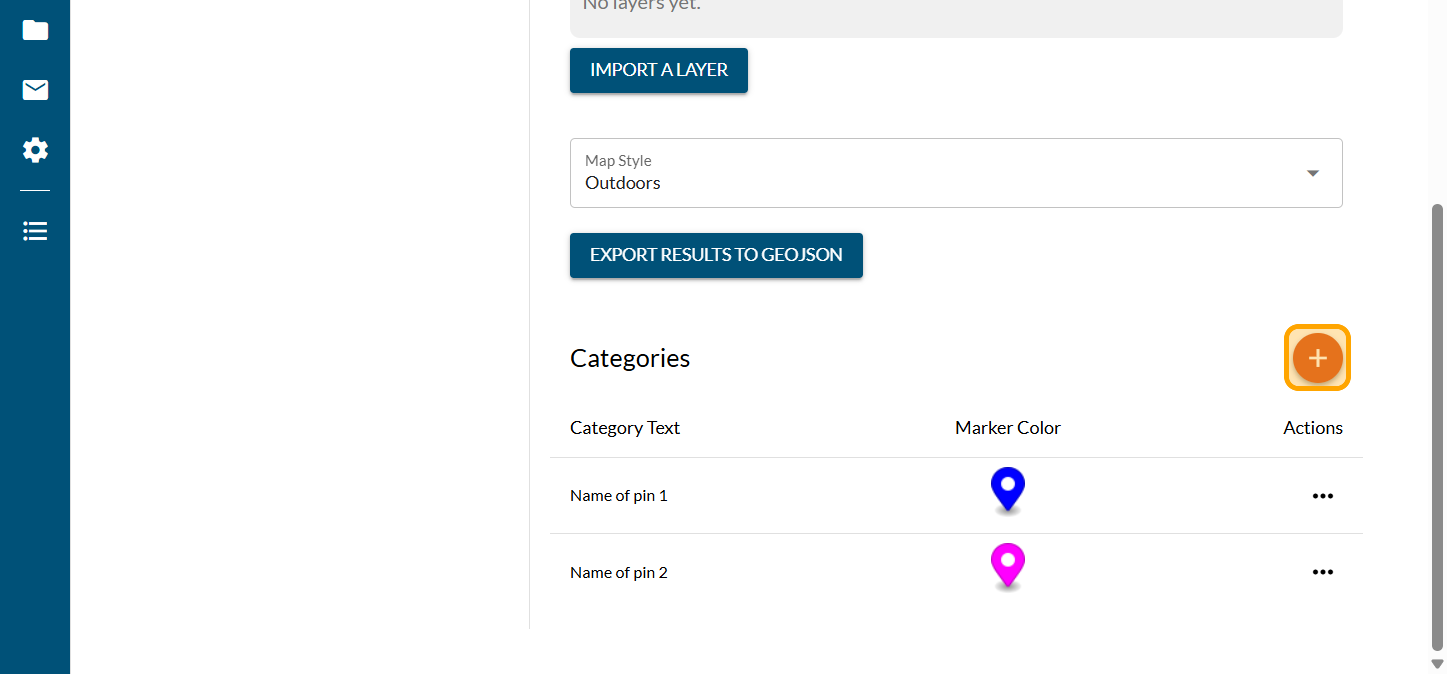The height and width of the screenshot is (674, 1447).
Task: Click the Marker Color column header
Action: (x=1007, y=428)
